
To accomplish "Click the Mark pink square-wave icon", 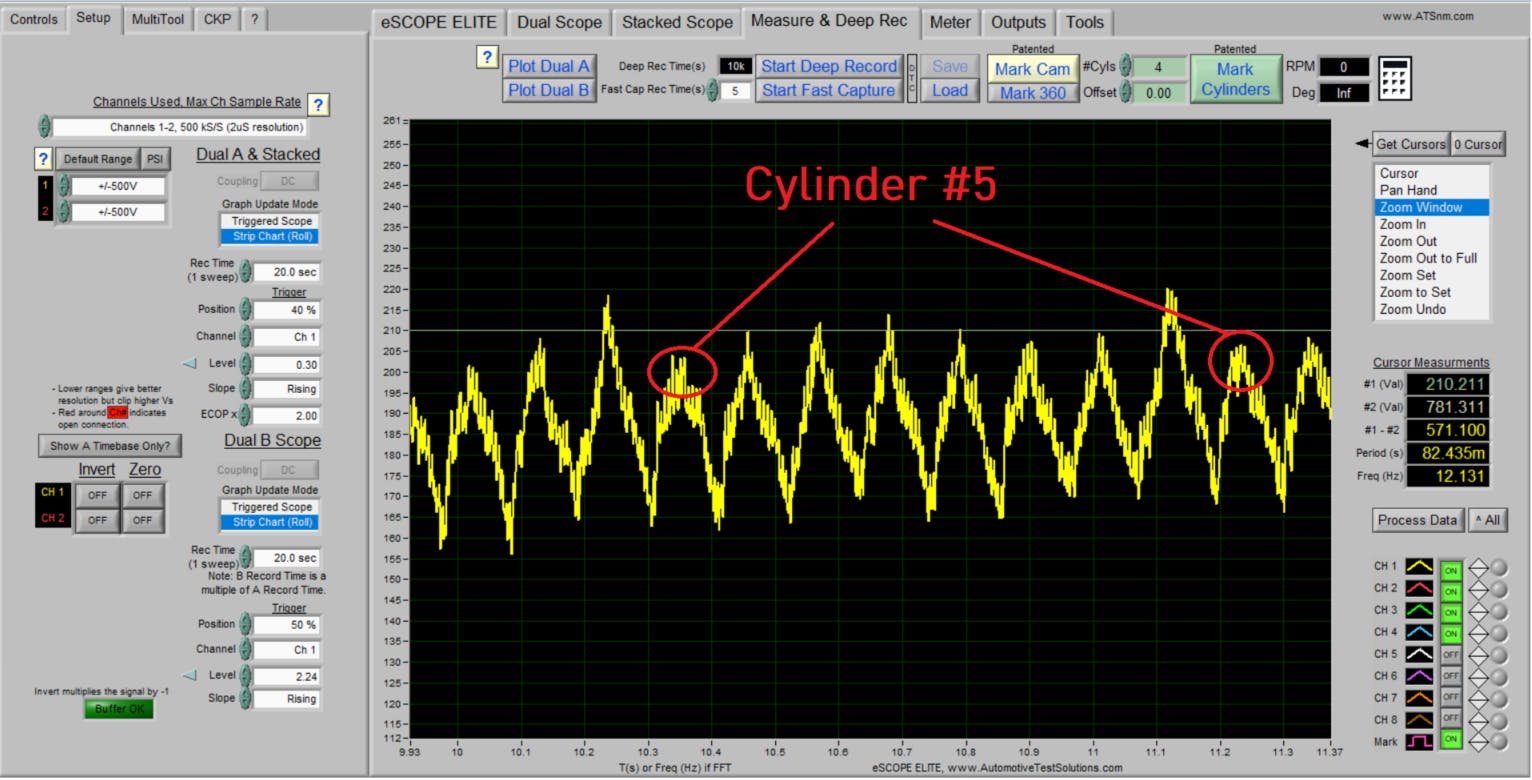I will [1420, 741].
